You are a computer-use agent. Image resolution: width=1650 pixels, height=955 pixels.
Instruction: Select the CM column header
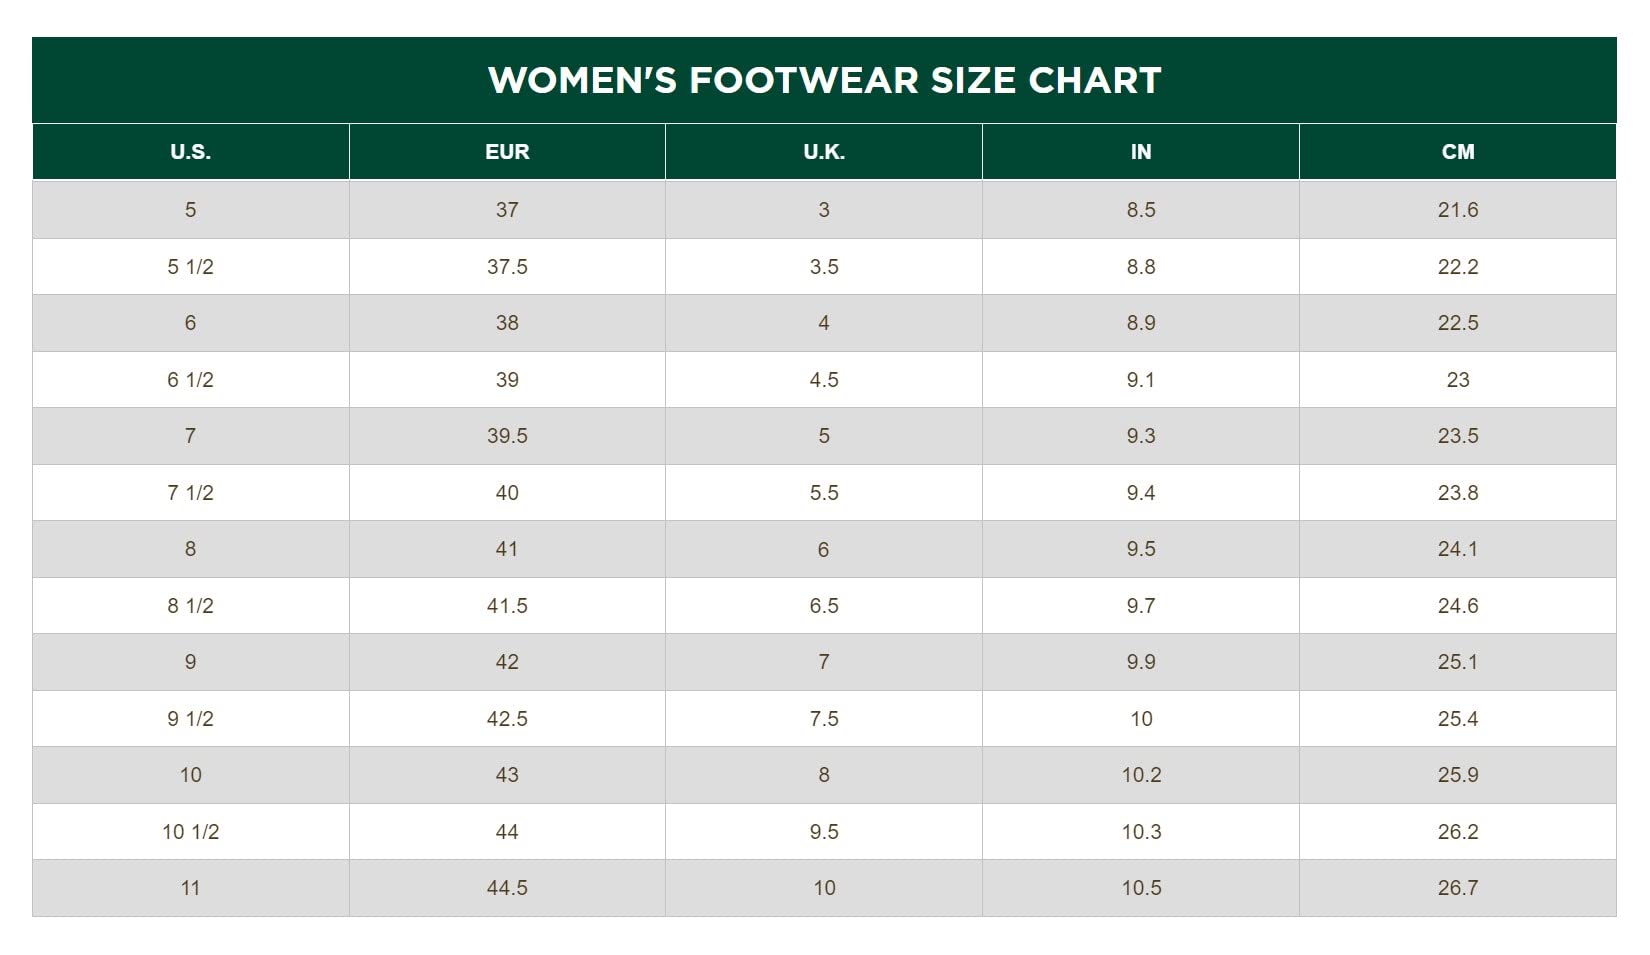click(1458, 152)
